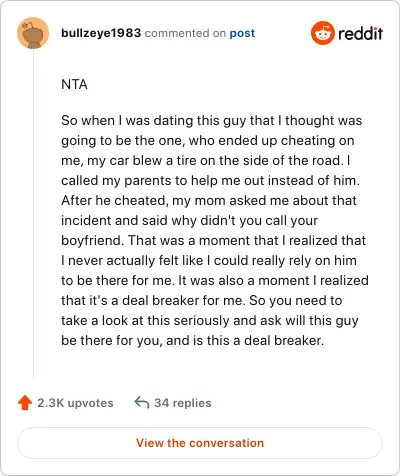This screenshot has height=476, width=400.
Task: Upvote with the orange arrow icon
Action: [x=25, y=403]
